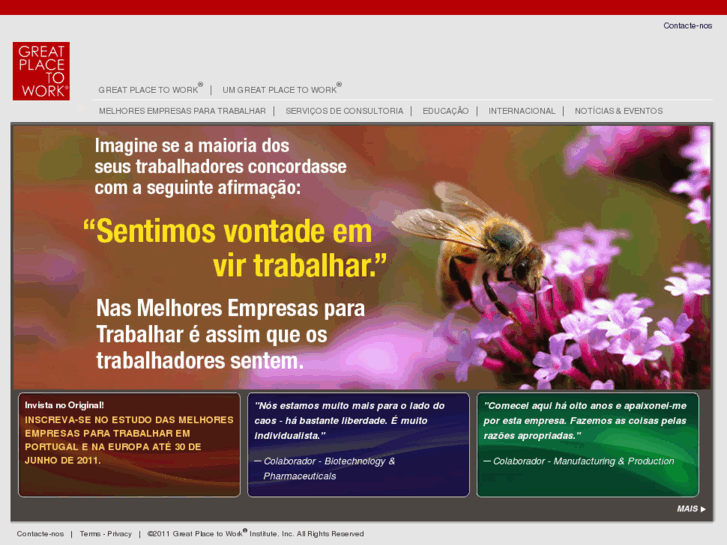Click the Great Place to Work logo
Viewport: 727px width, 545px height.
[x=41, y=71]
